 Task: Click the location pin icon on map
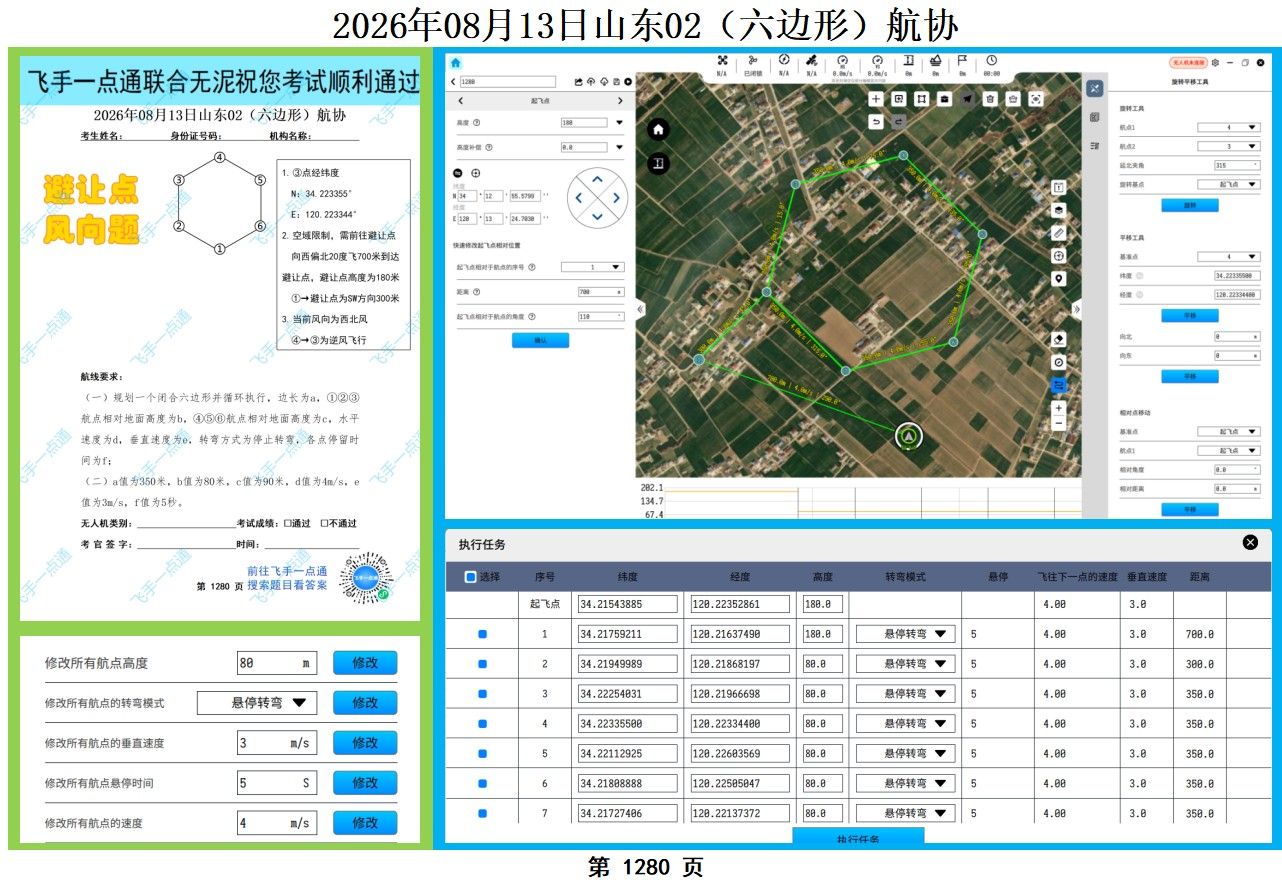point(1059,279)
